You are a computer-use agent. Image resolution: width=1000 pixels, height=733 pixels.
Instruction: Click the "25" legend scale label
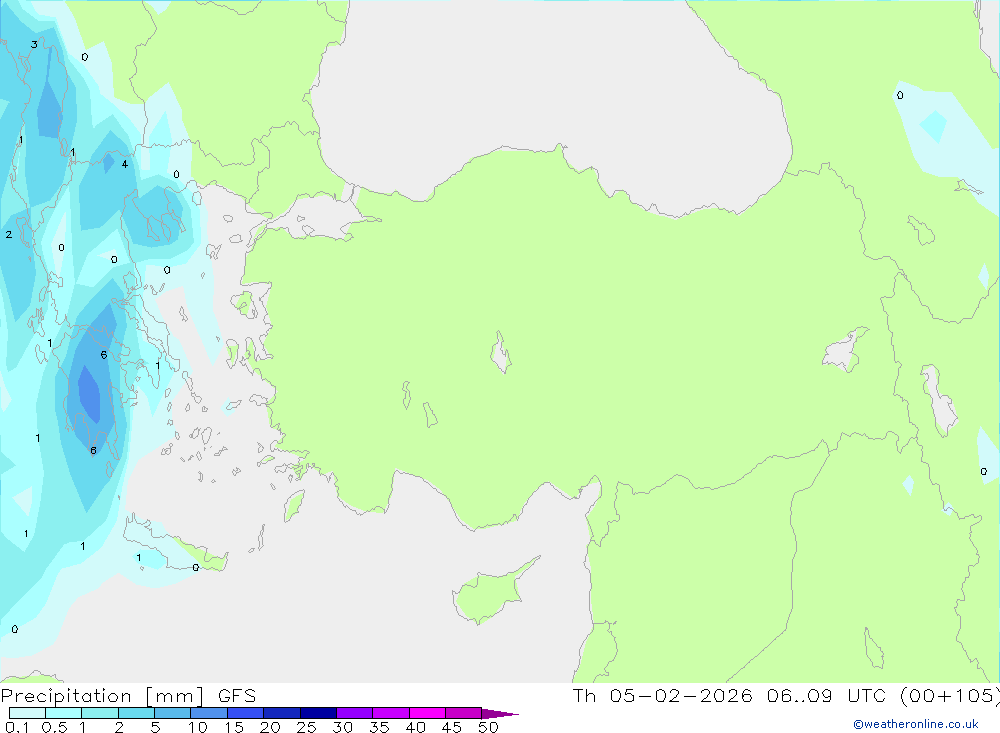click(306, 727)
